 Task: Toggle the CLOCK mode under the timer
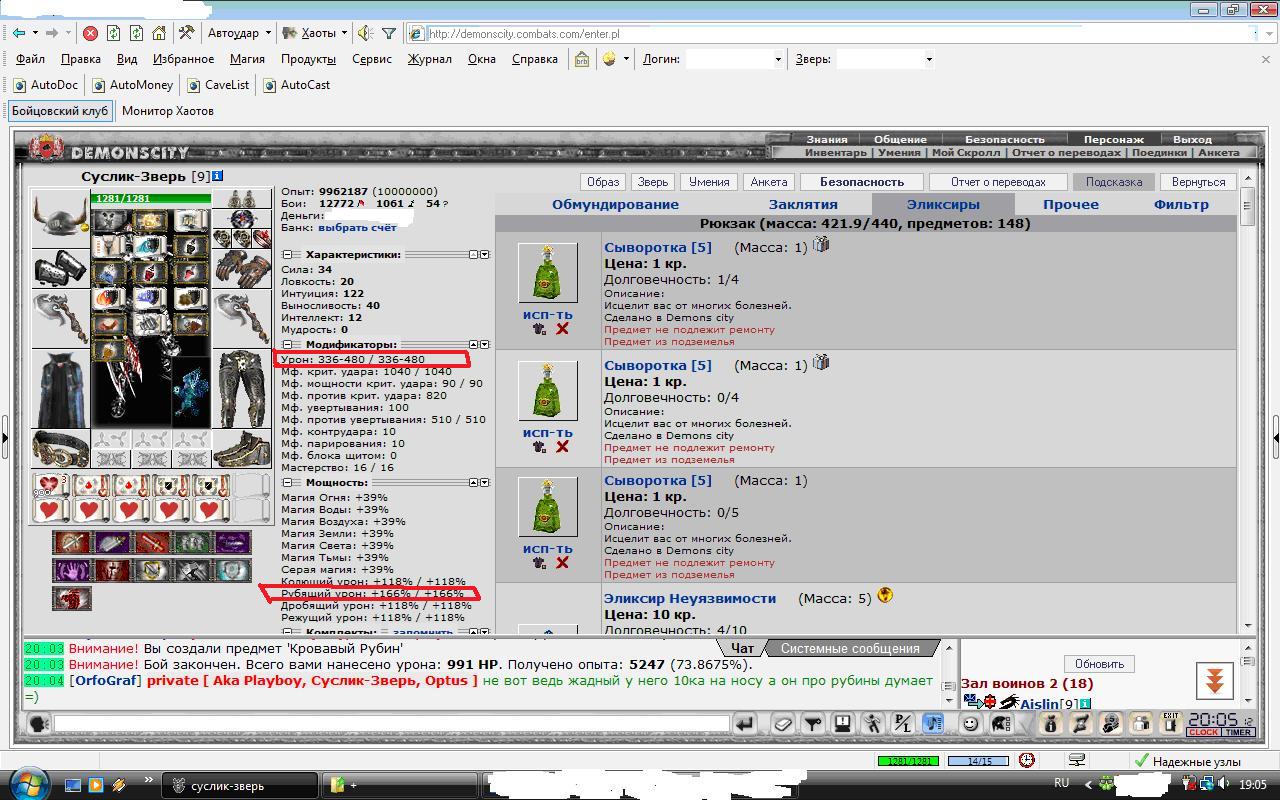[x=1203, y=732]
